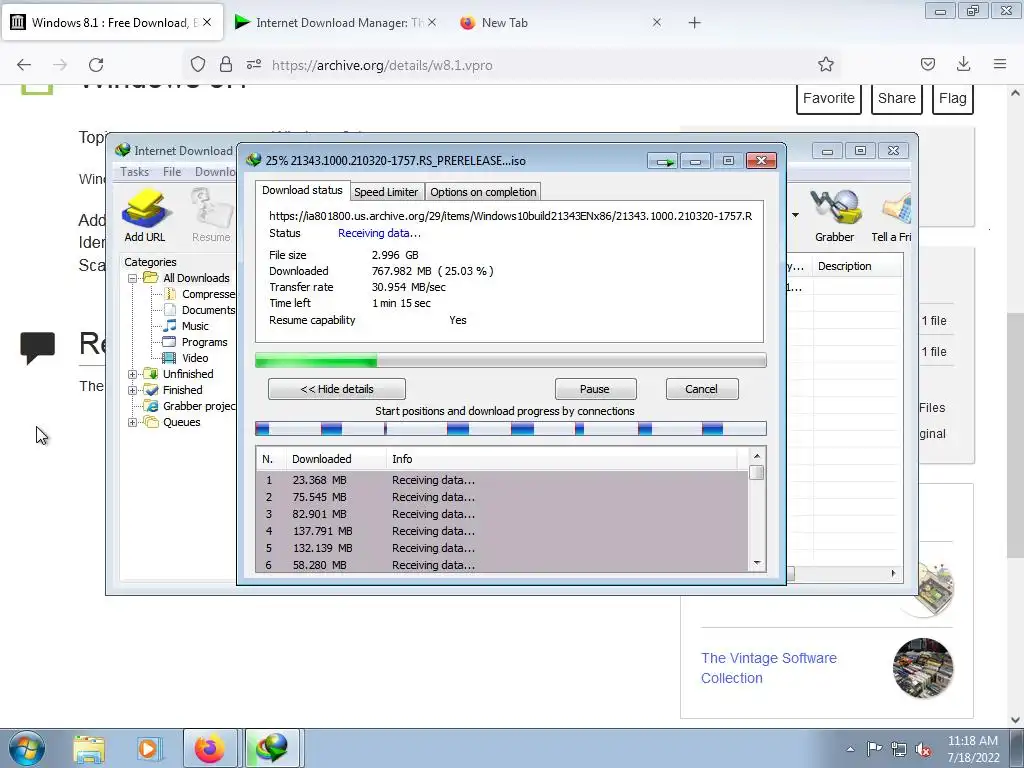Click the Save to Pocket icon
1024x768 pixels.
[x=927, y=64]
